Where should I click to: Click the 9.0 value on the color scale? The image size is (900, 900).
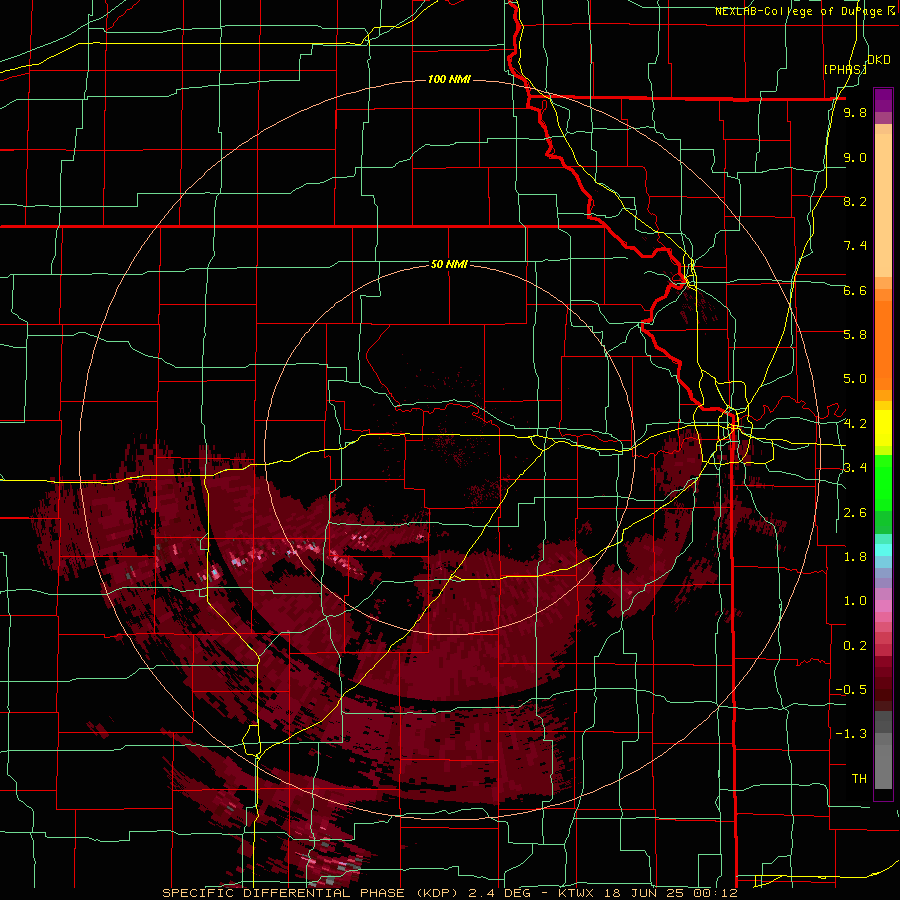[855, 157]
